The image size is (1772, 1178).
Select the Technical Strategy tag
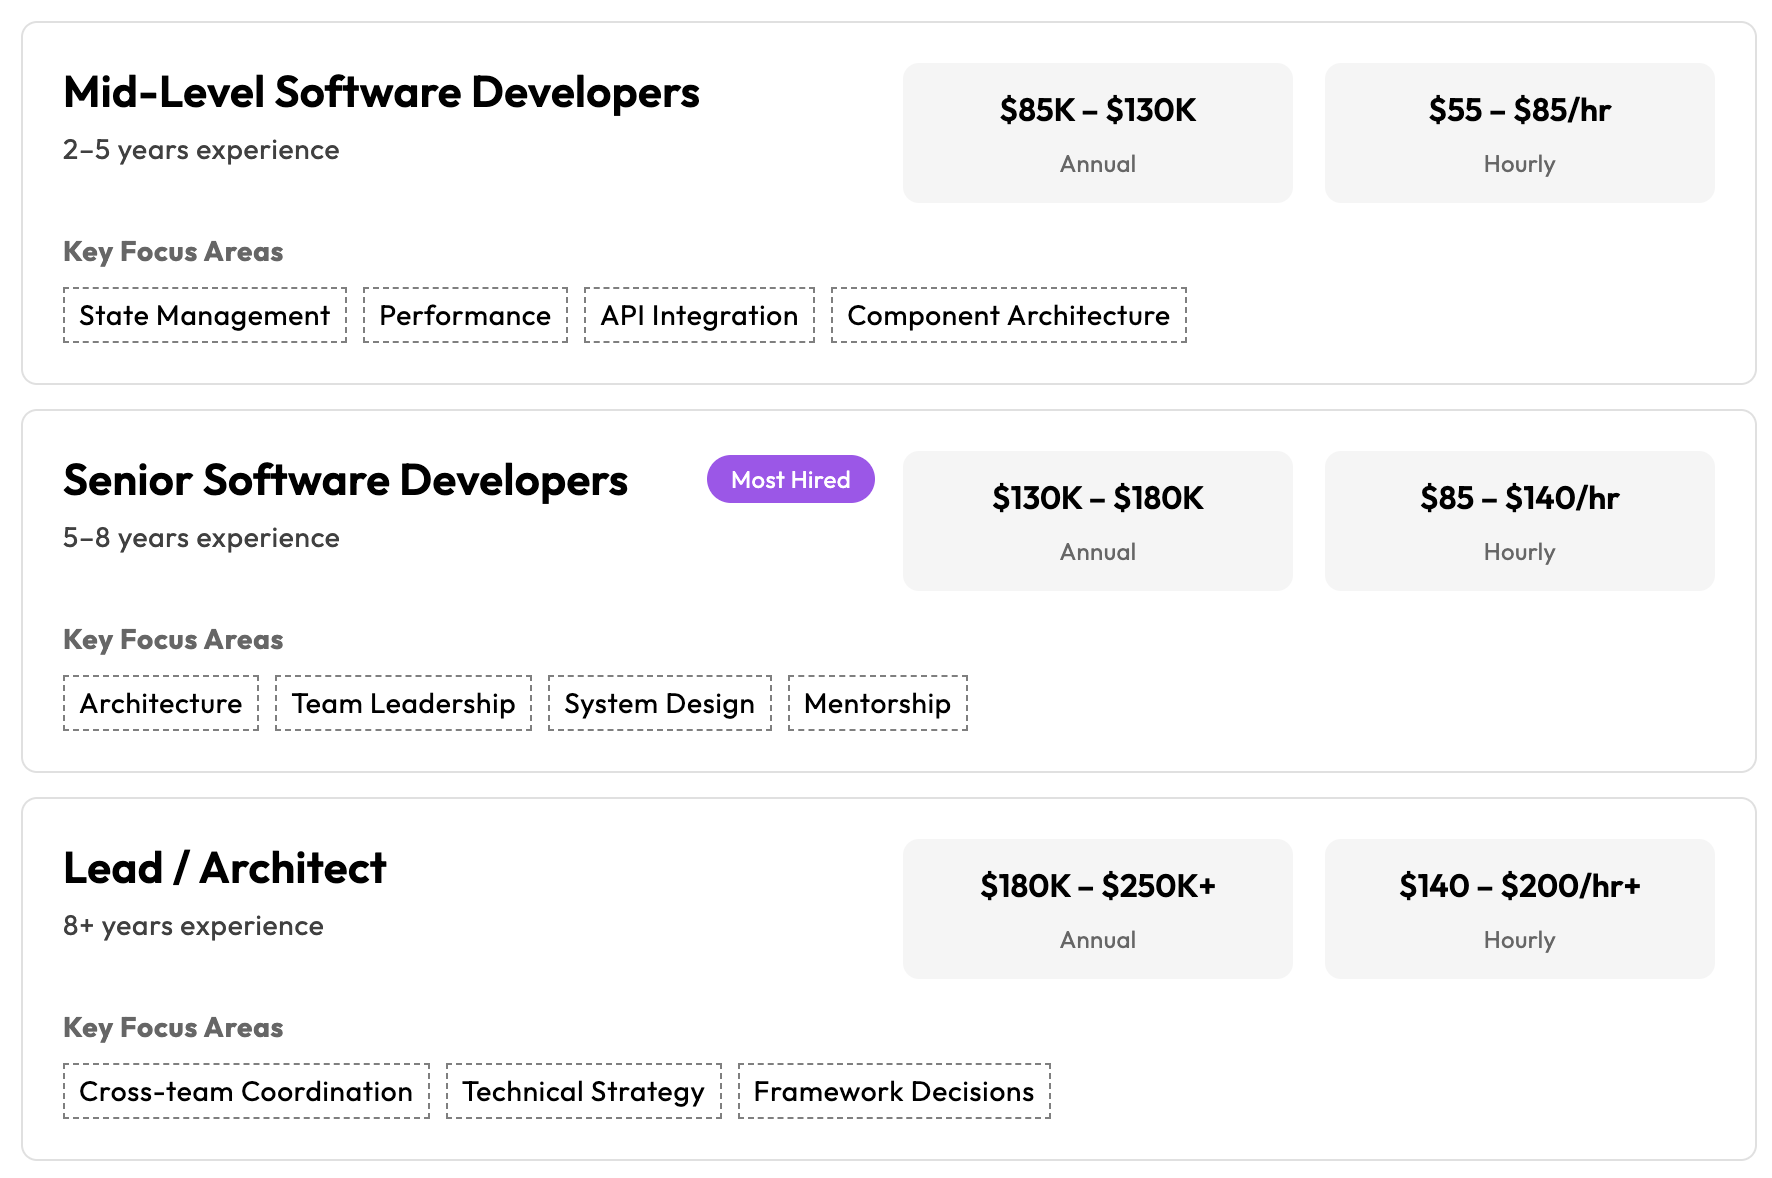pyautogui.click(x=584, y=1091)
